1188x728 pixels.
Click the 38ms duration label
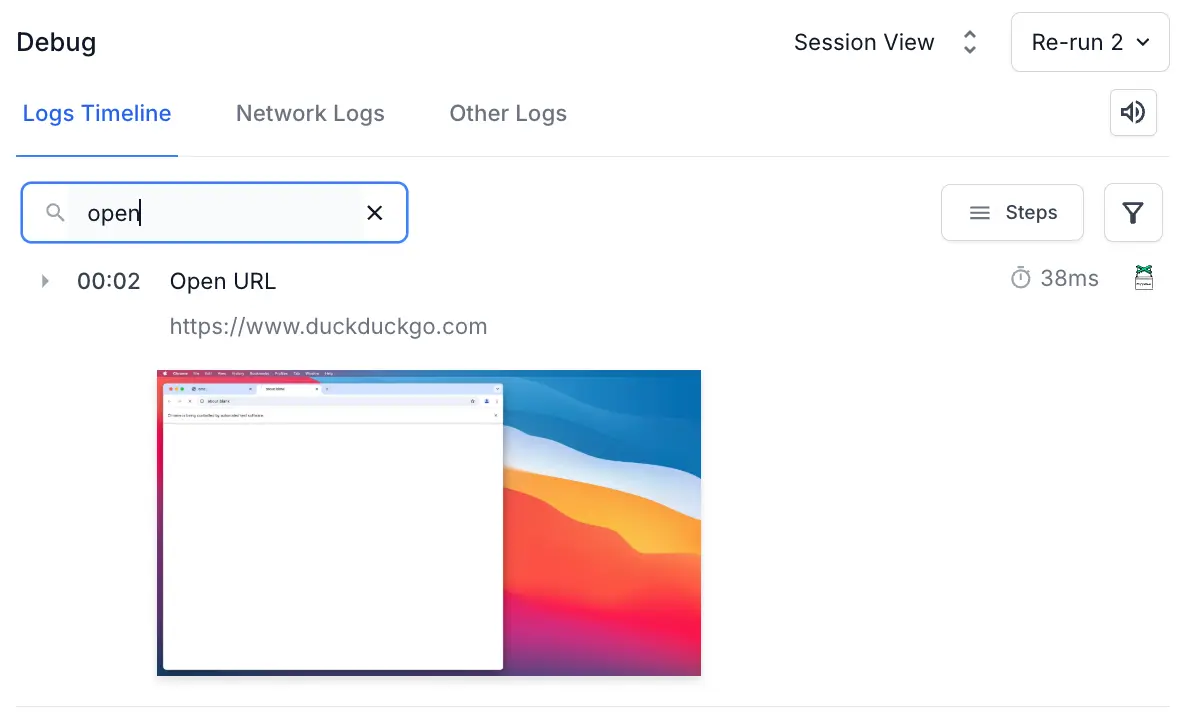(1069, 278)
